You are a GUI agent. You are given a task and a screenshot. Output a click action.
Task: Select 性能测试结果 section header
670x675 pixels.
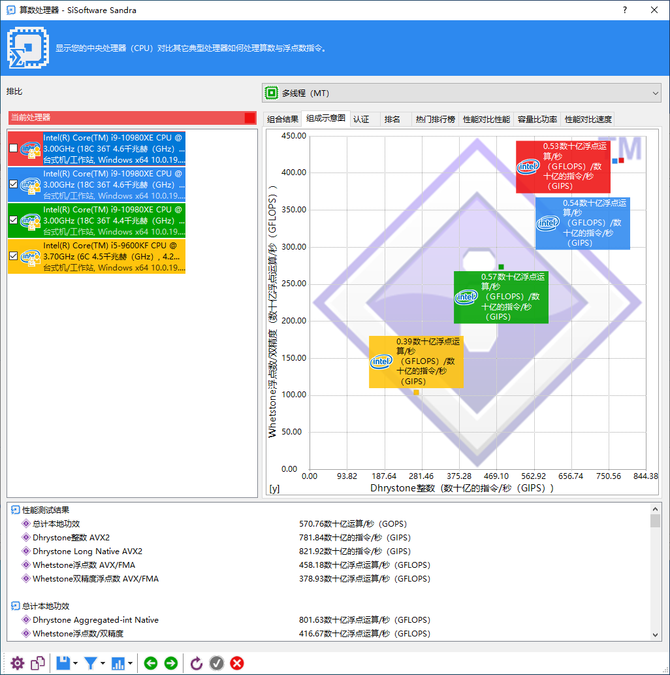45,510
